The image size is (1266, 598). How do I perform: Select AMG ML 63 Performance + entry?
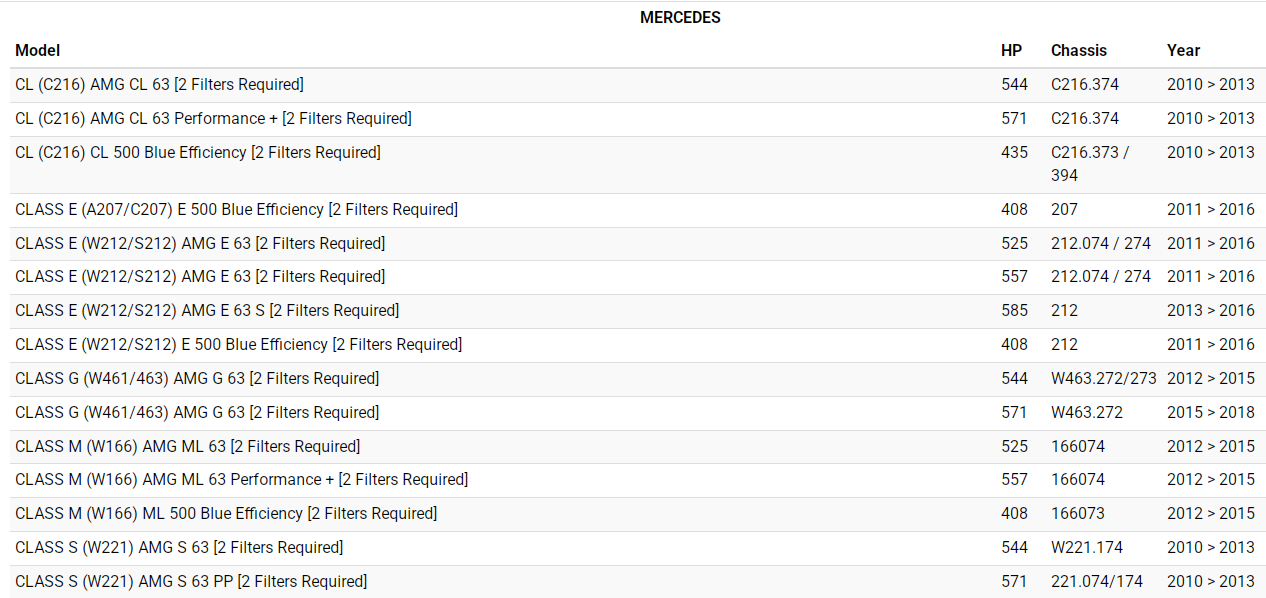[x=241, y=479]
